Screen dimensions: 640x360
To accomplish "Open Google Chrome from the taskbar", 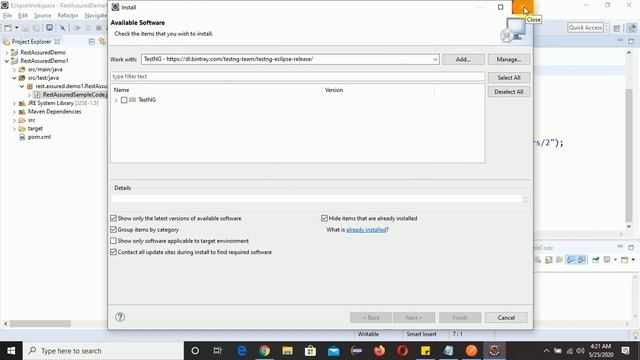I will point(264,351).
